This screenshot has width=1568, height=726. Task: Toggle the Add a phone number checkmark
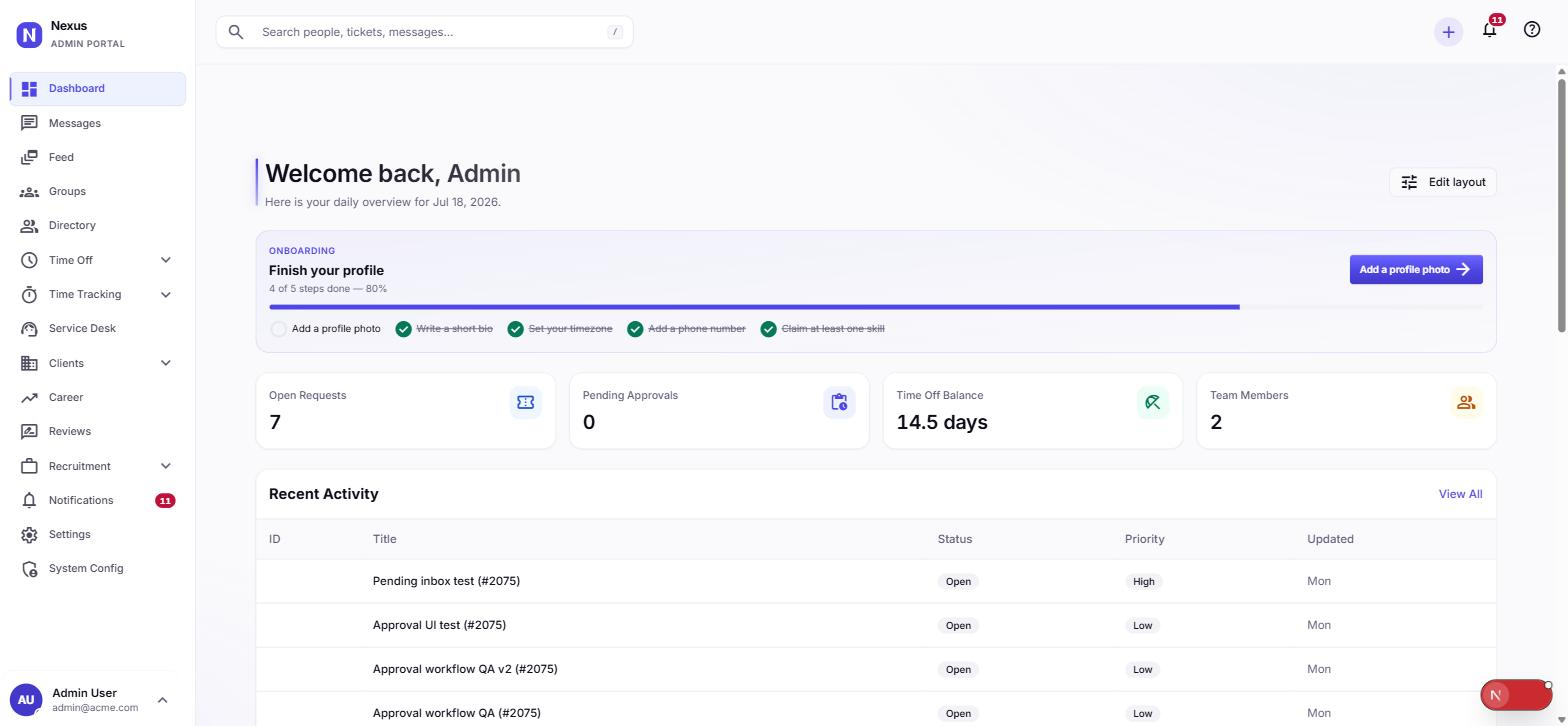pos(635,329)
